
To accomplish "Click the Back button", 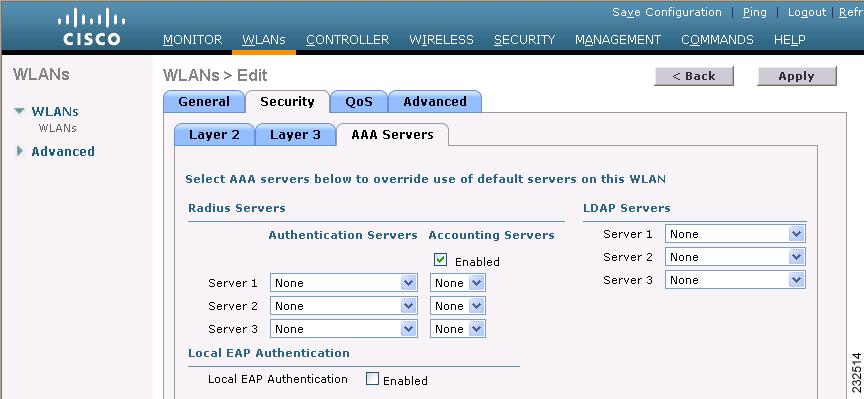I will pos(694,76).
